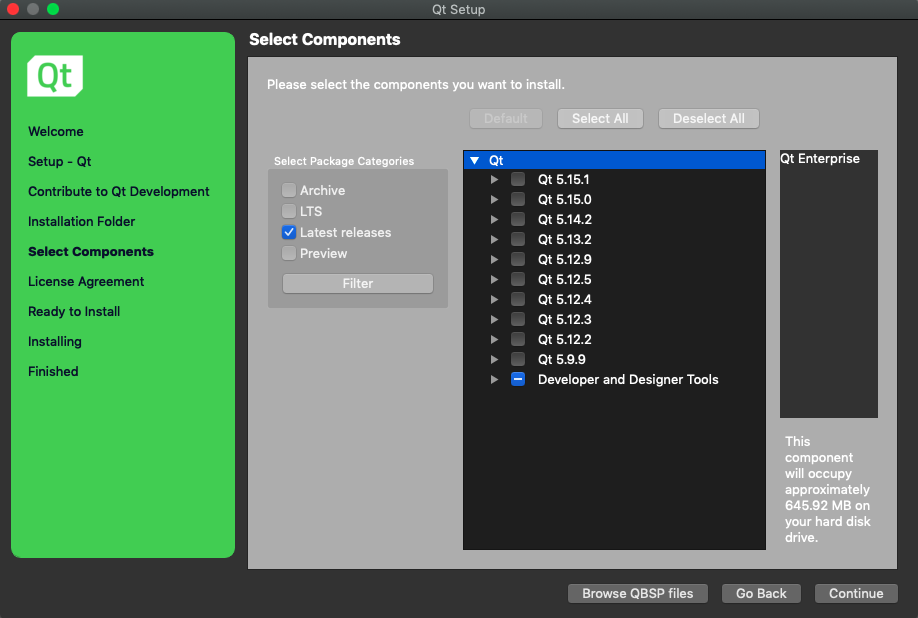Image resolution: width=918 pixels, height=618 pixels.
Task: Click the green Qt logo icon
Action: click(x=55, y=76)
